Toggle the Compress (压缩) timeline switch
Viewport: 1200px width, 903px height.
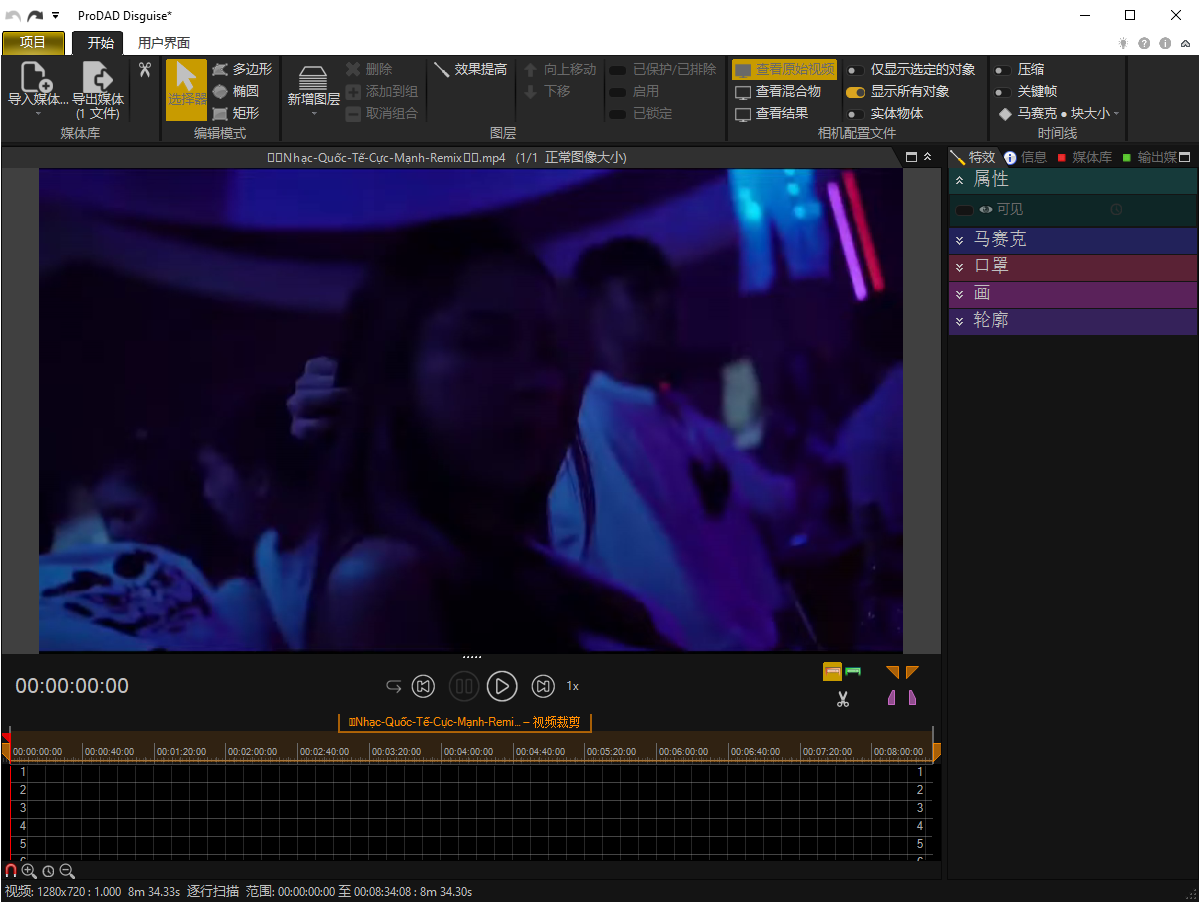point(1002,70)
